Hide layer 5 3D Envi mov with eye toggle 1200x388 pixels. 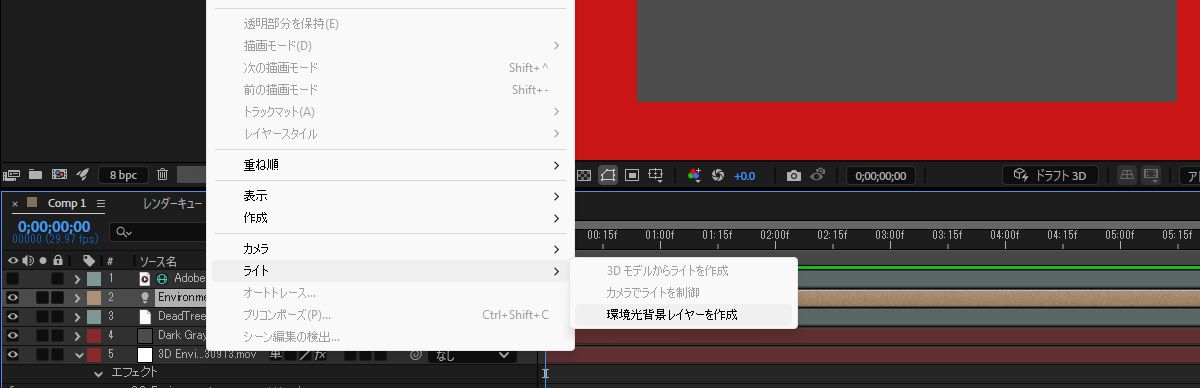coord(12,354)
